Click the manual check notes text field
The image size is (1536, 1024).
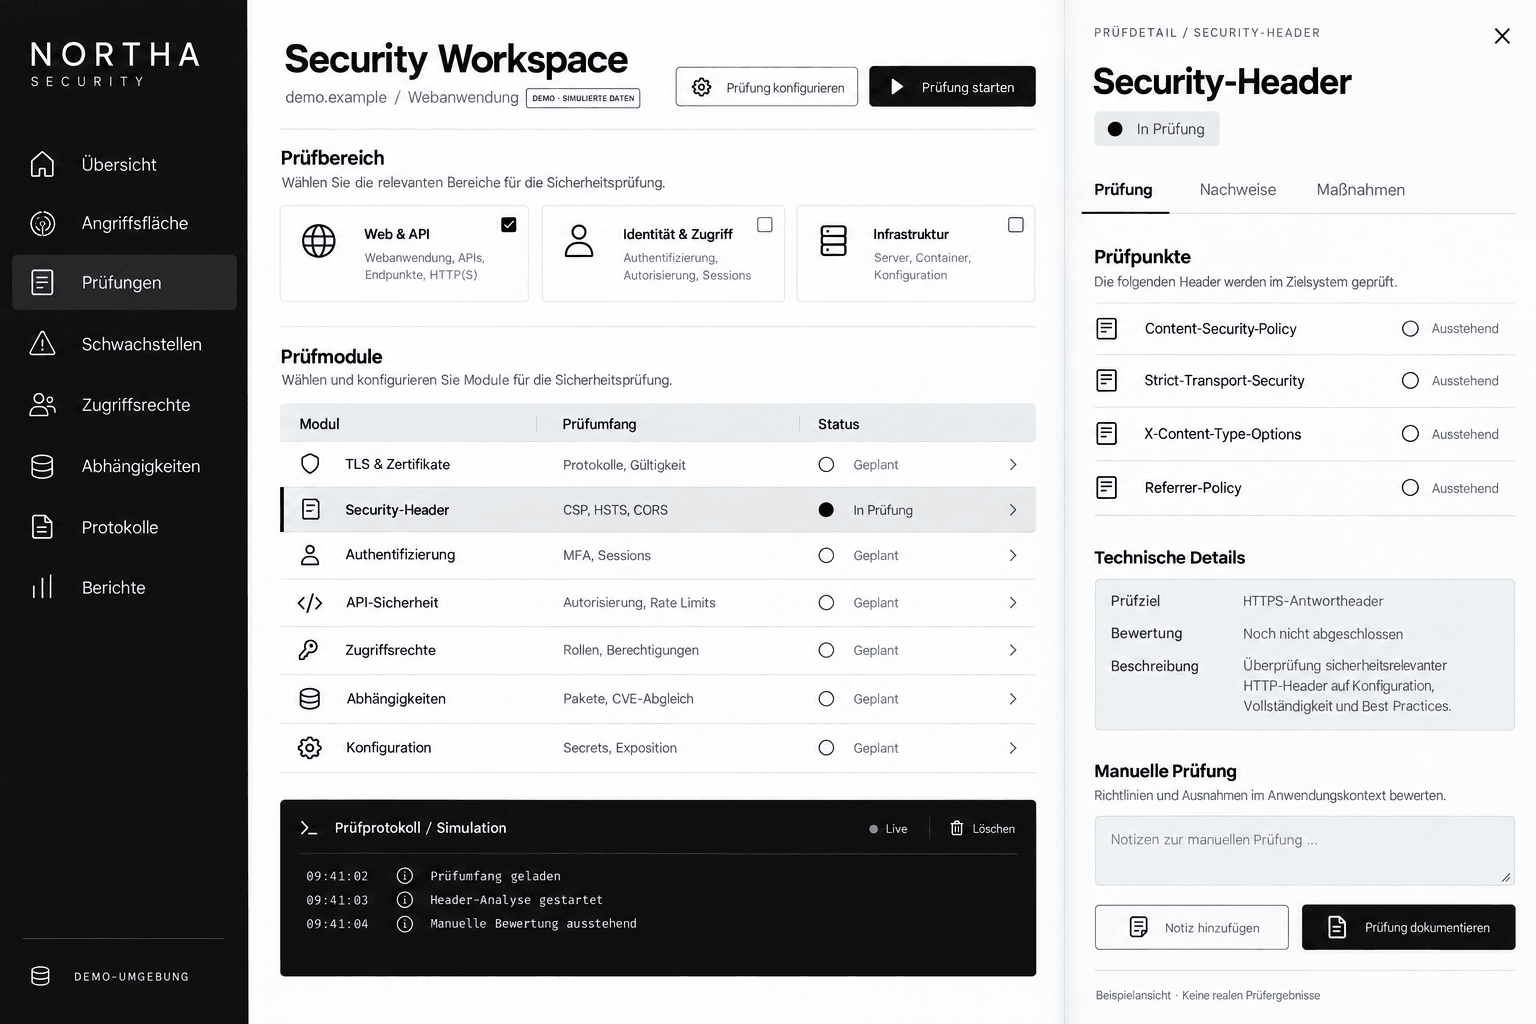[x=1304, y=851]
